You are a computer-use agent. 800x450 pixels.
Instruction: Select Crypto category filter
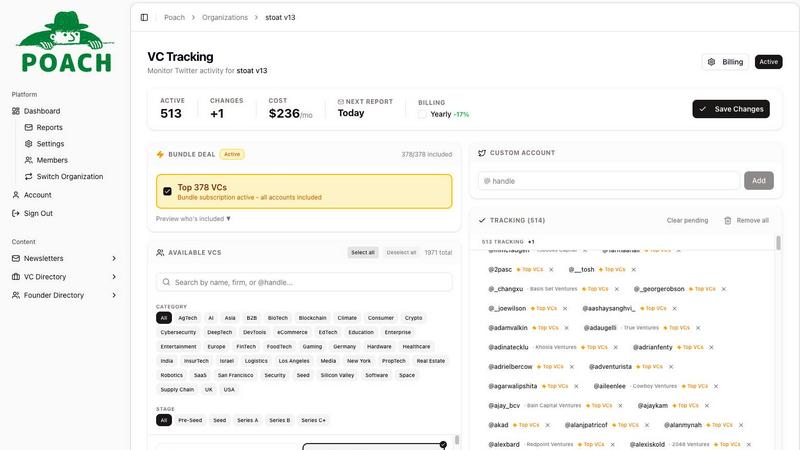pyautogui.click(x=413, y=318)
